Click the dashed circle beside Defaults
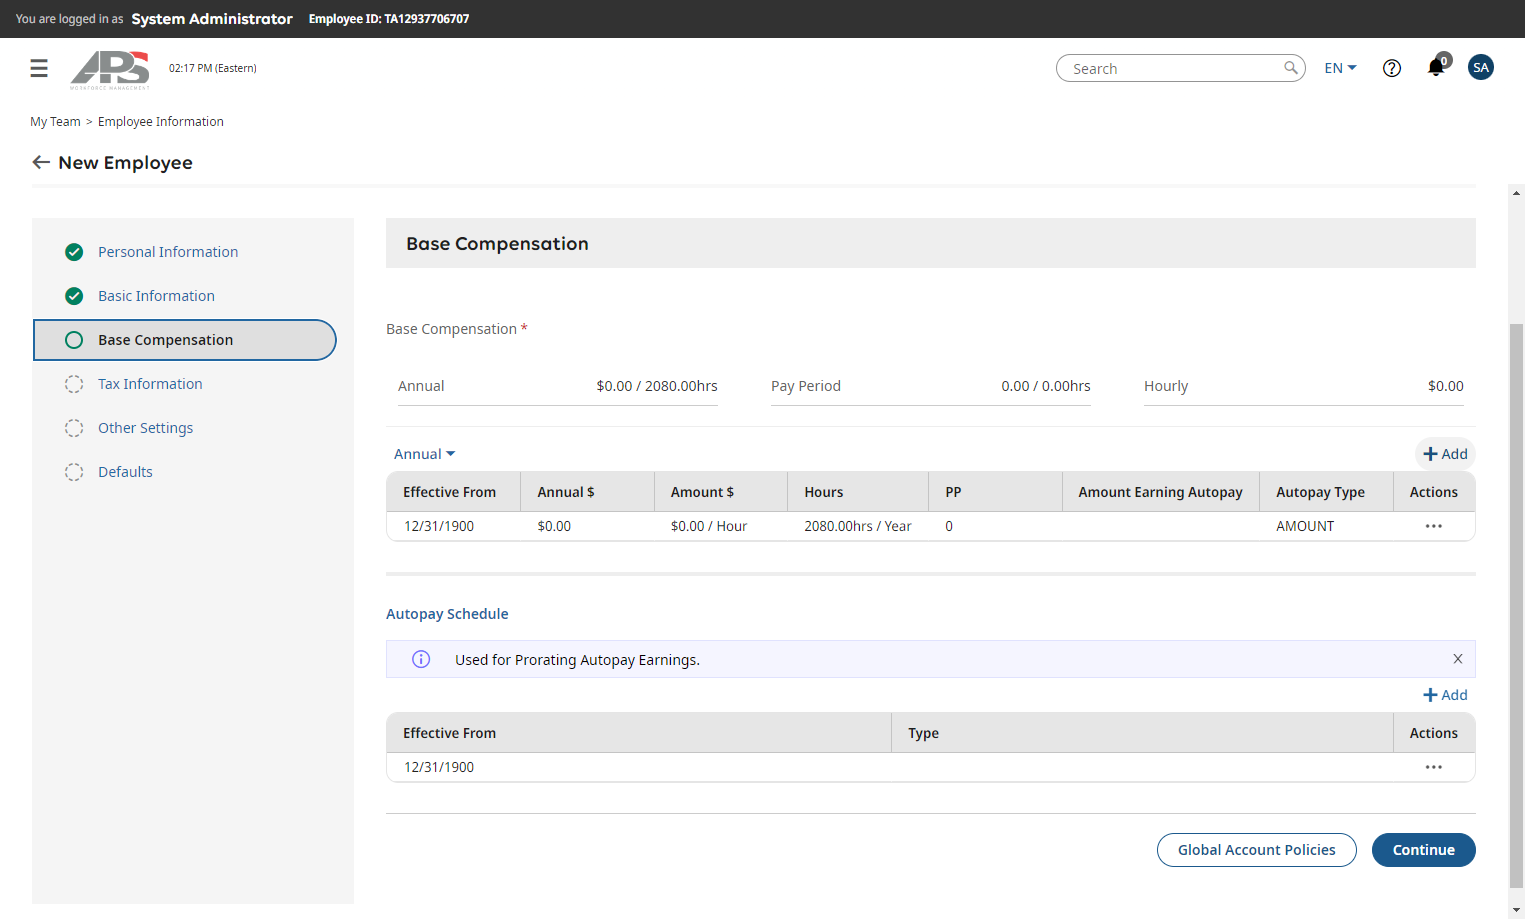 [x=74, y=472]
